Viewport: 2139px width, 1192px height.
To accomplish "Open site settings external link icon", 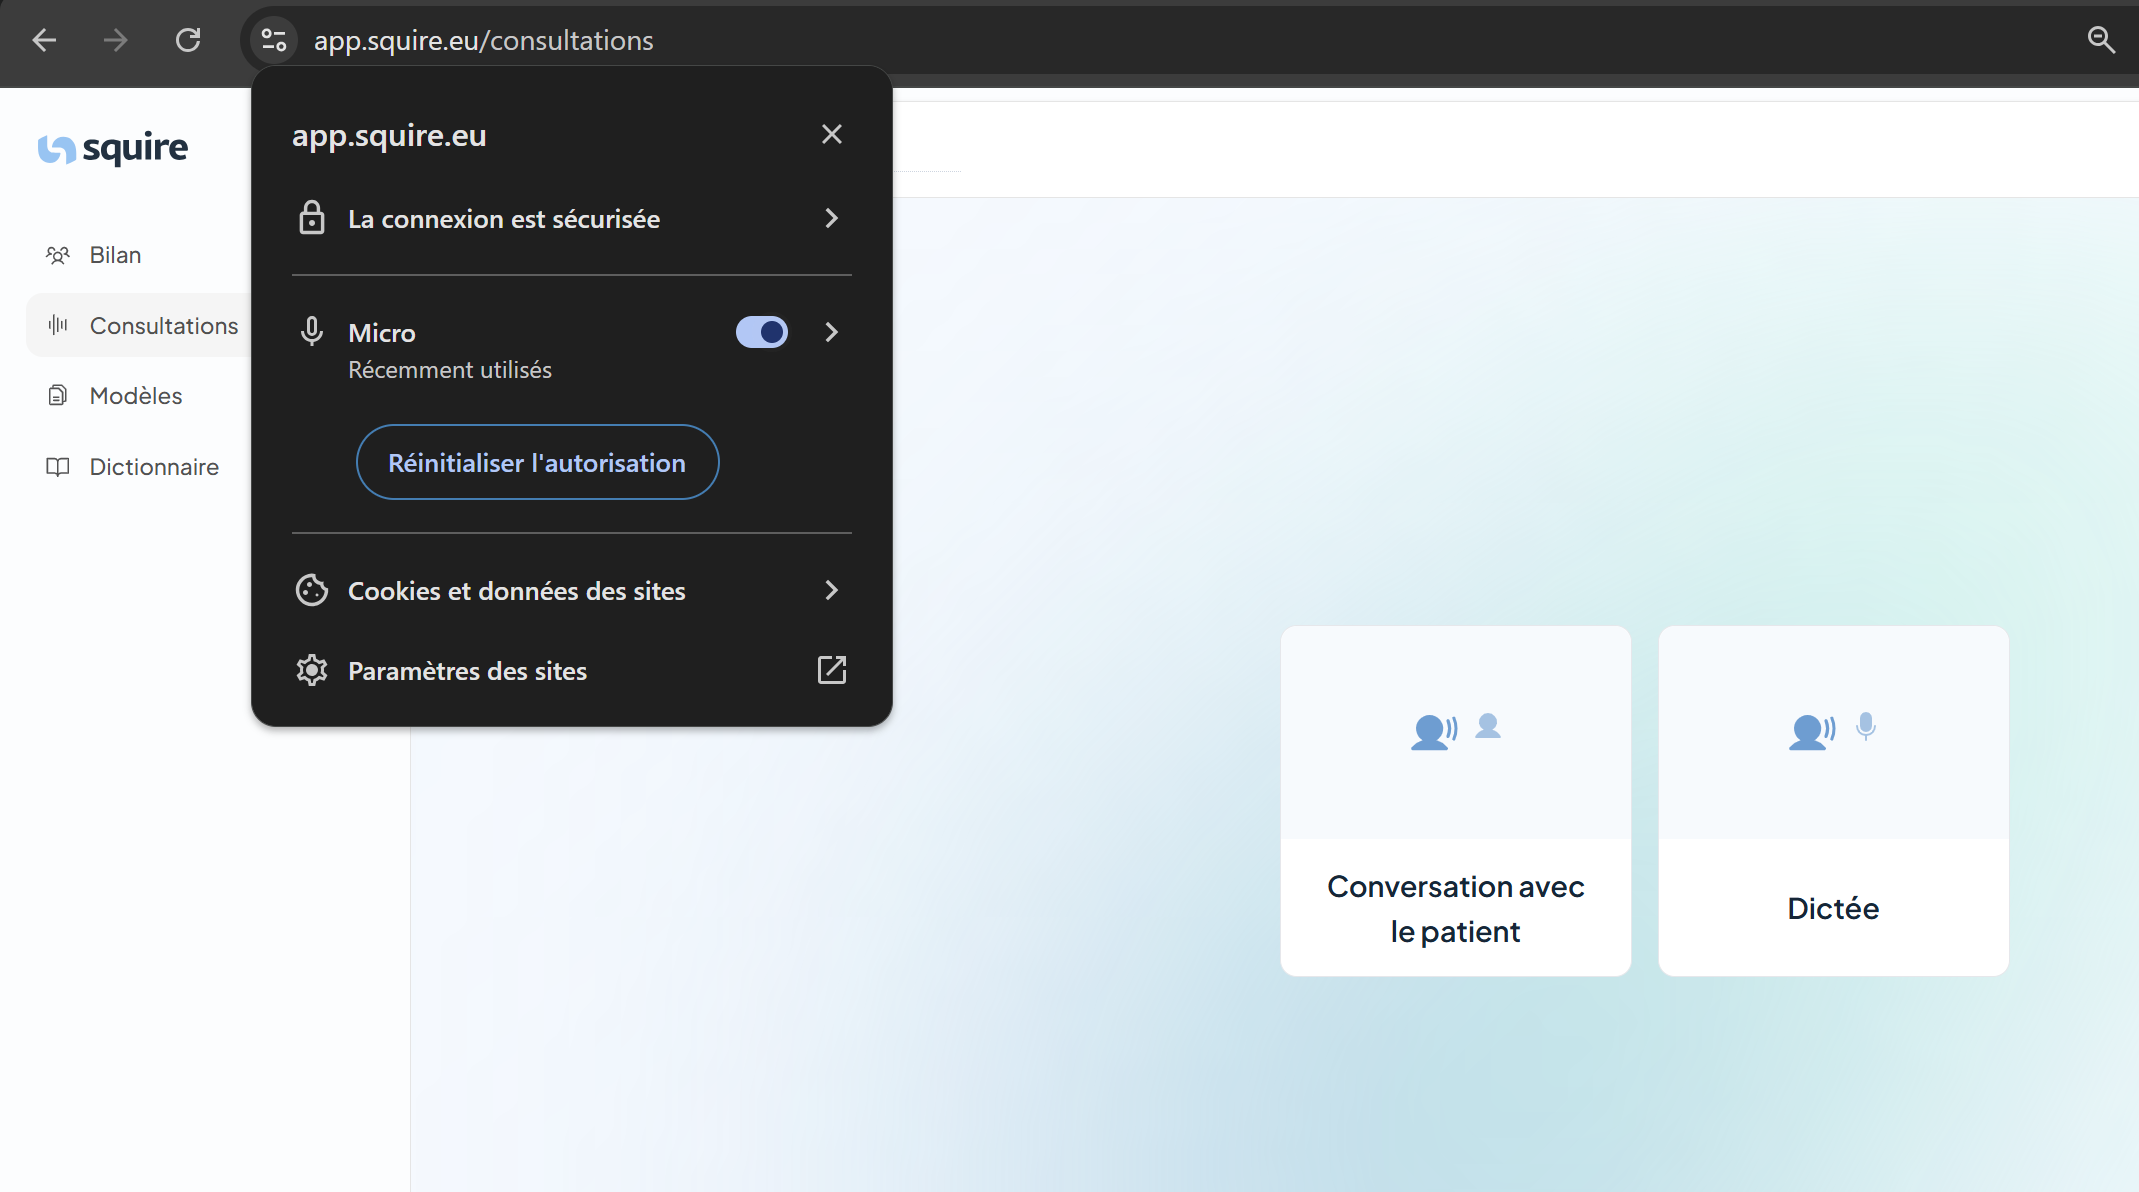I will click(831, 670).
